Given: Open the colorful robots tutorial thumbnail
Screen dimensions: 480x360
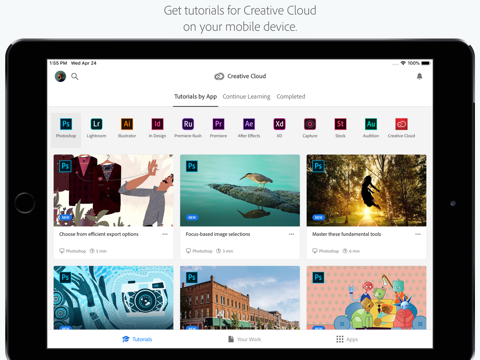Looking at the screenshot, I should point(366,298).
